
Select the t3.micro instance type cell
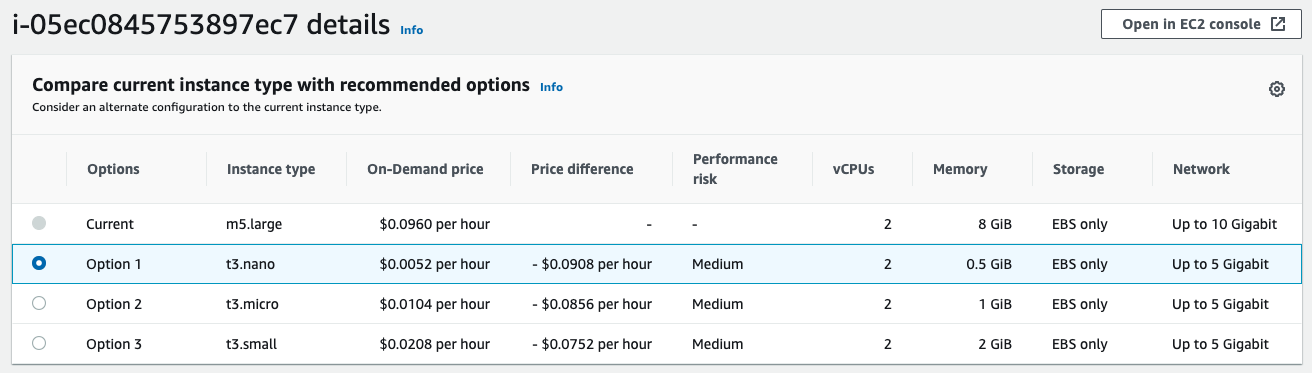click(252, 304)
